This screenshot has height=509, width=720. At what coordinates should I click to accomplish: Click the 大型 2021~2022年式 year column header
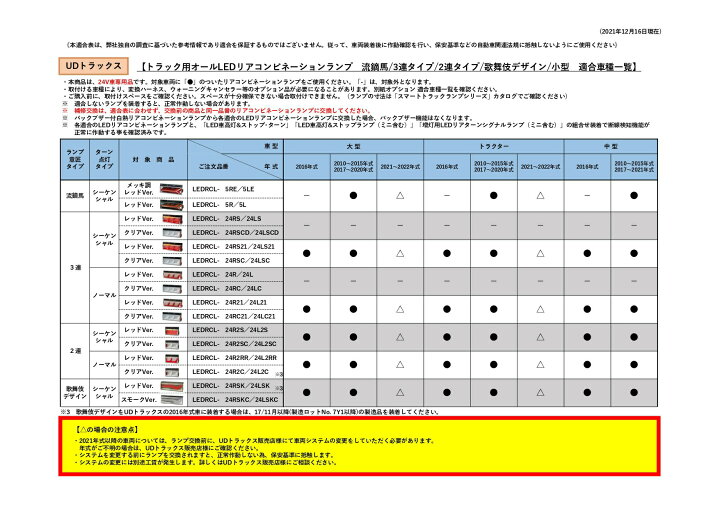[x=400, y=167]
